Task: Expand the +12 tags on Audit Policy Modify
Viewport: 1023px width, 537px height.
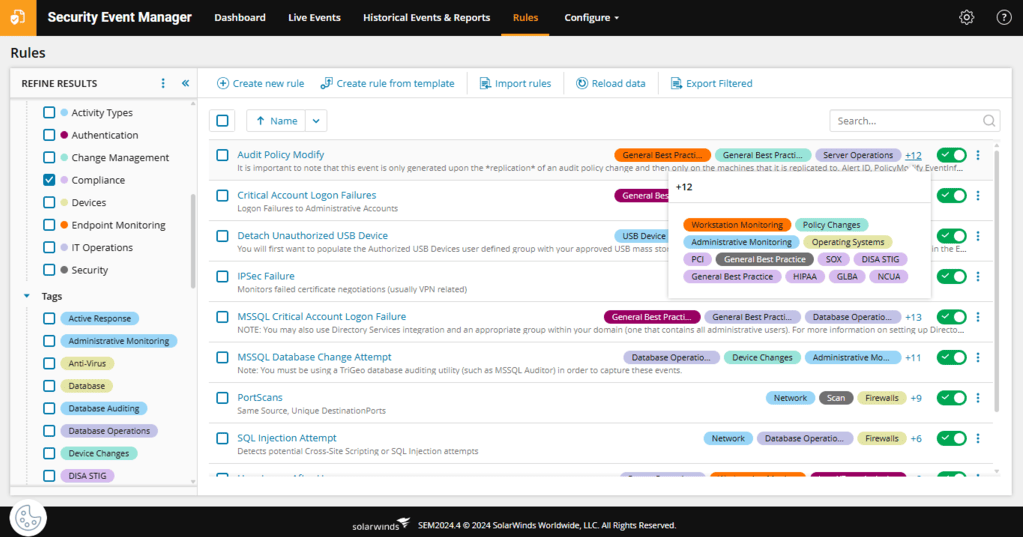Action: pyautogui.click(x=913, y=155)
